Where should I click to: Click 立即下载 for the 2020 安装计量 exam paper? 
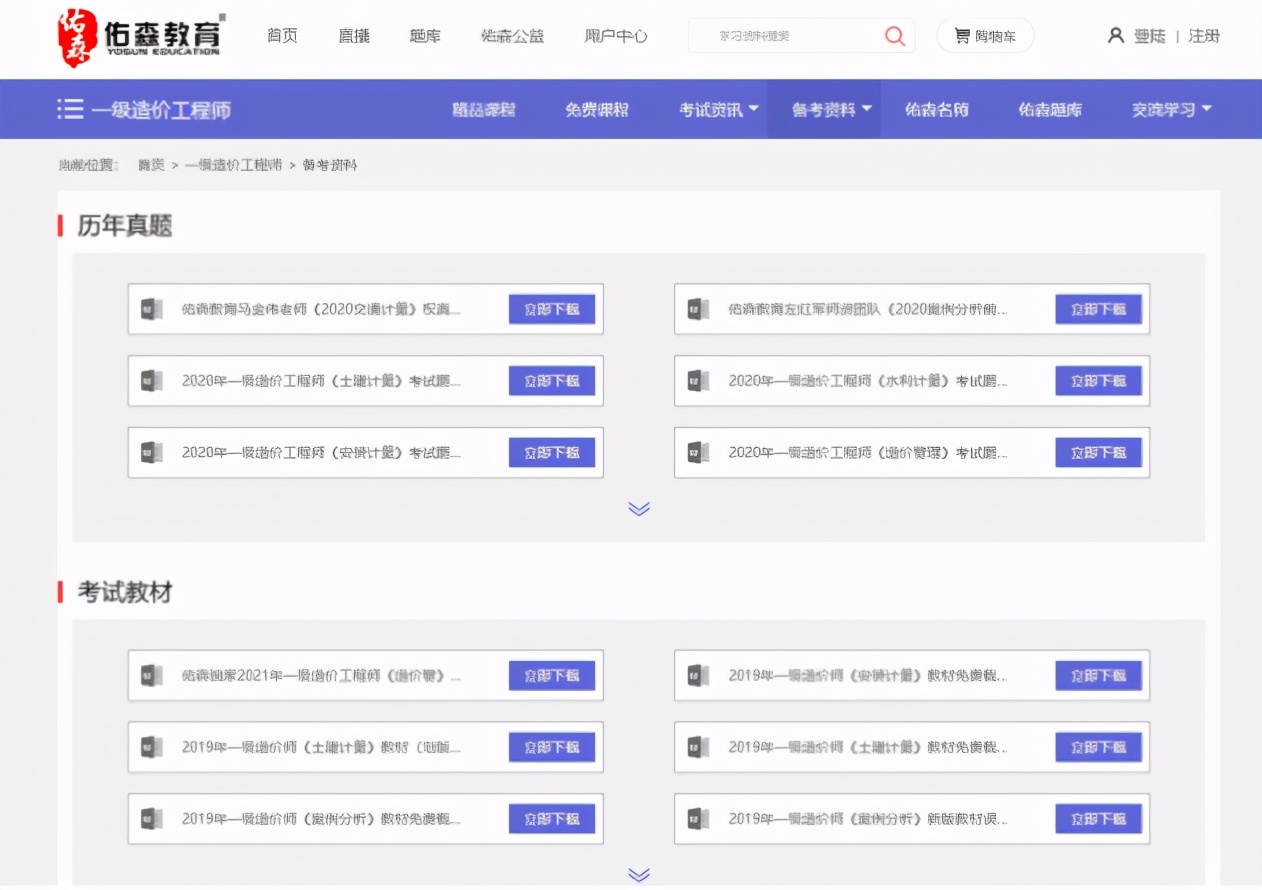[551, 452]
